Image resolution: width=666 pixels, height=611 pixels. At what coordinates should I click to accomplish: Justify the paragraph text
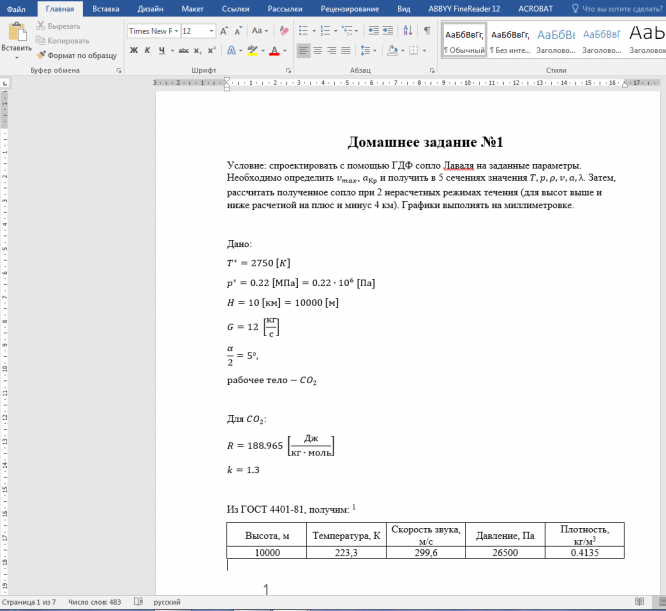[x=346, y=51]
